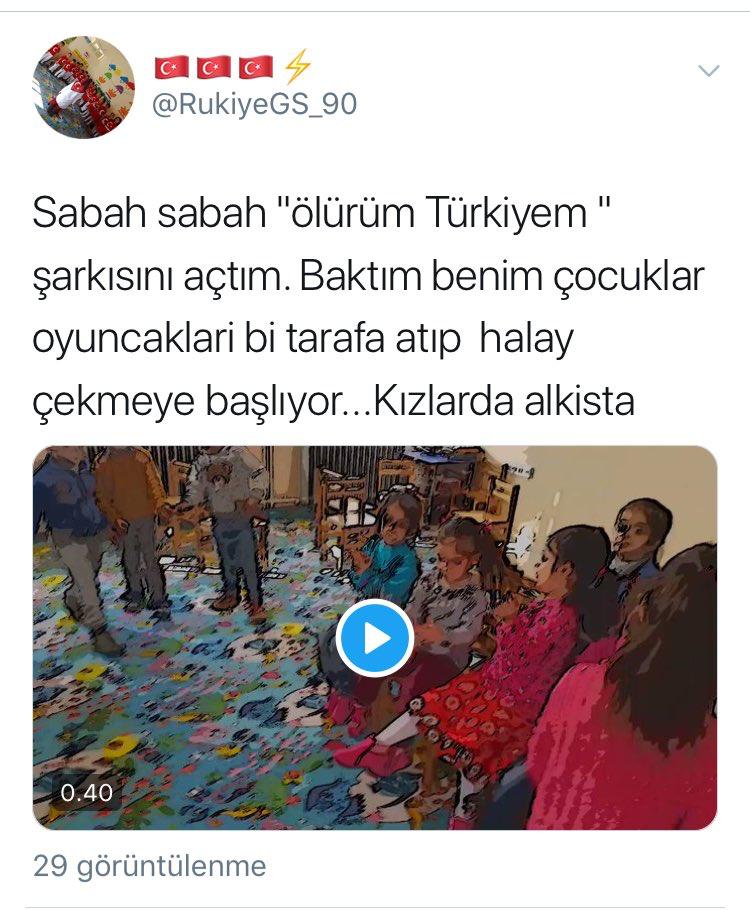Screen dimensions: 750x910
Task: Click the tweet line starting "oyuncaklari bi tarafa"
Action: pos(303,340)
